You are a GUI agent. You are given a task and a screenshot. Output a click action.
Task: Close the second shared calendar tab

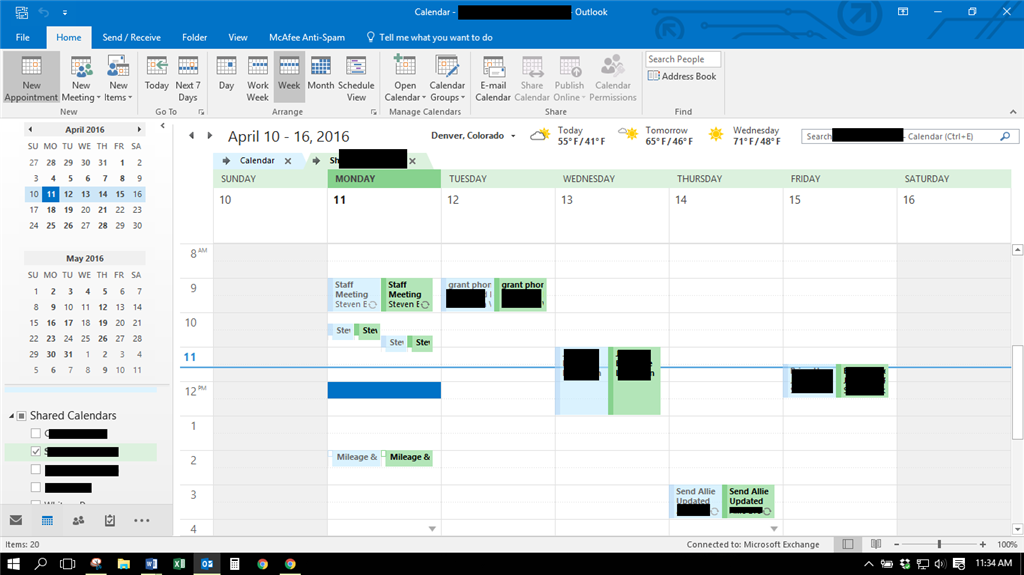(412, 161)
